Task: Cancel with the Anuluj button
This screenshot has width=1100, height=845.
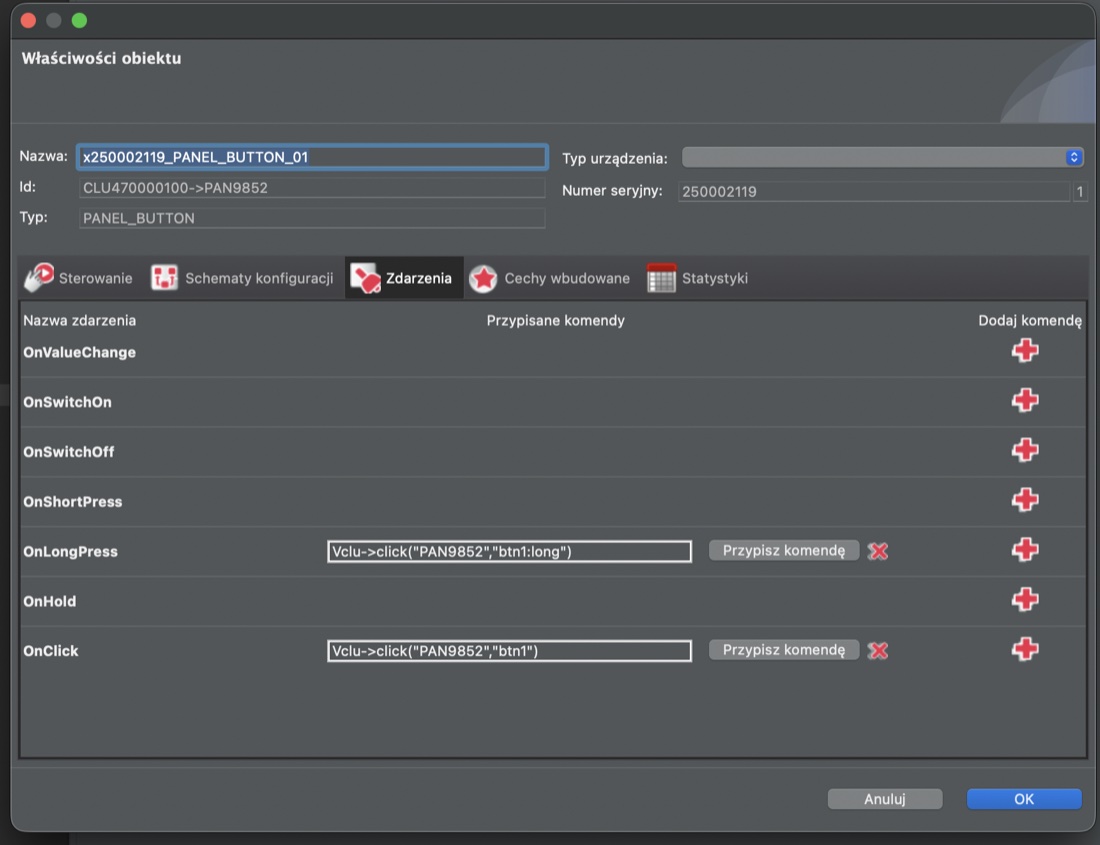Action: pos(885,799)
